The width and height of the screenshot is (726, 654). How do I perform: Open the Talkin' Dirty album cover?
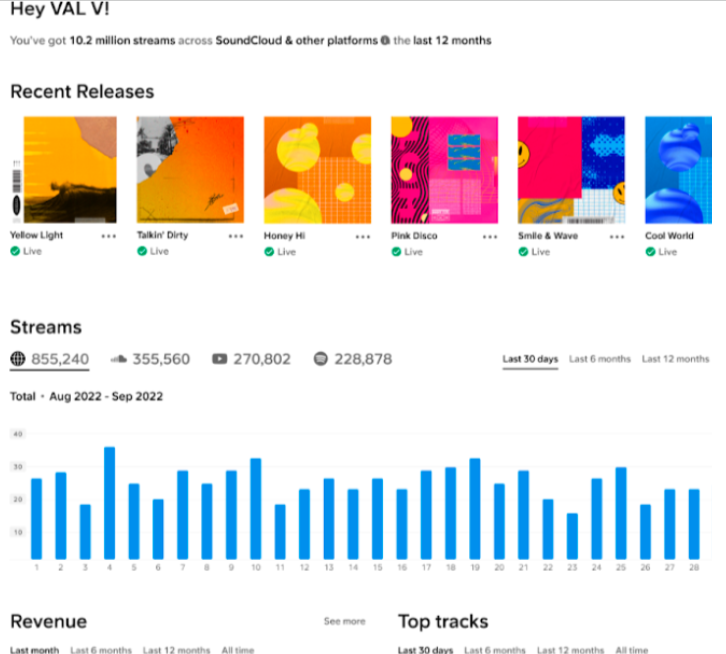190,170
